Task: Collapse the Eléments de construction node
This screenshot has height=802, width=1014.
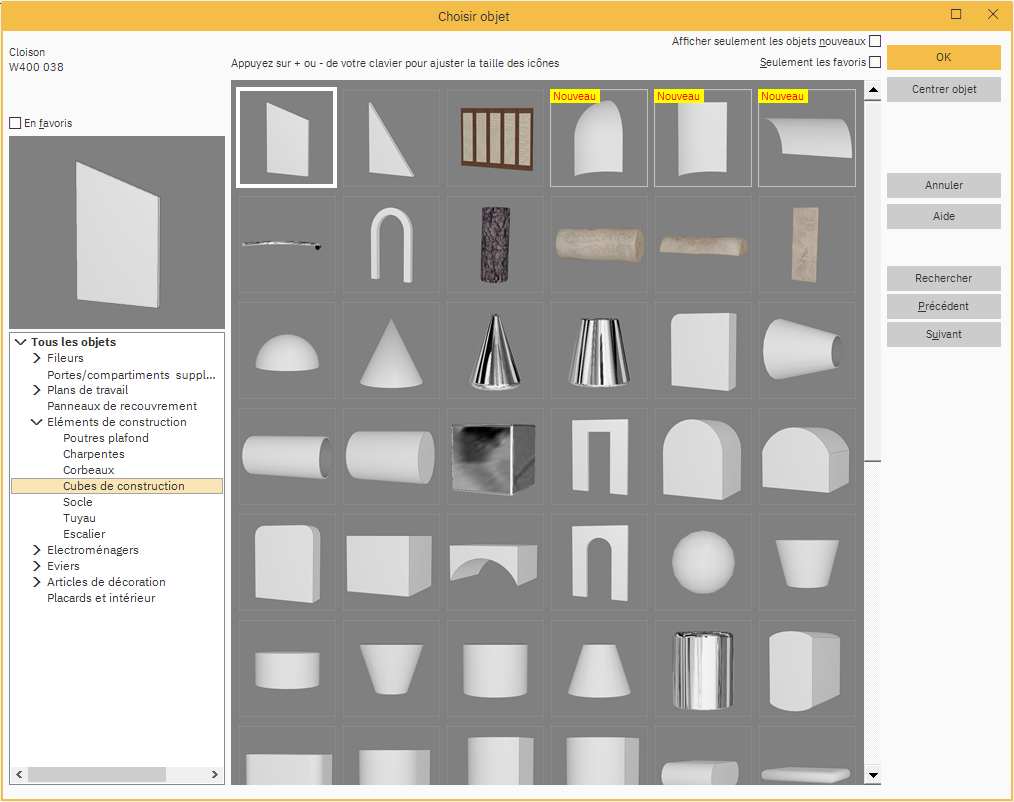Action: pyautogui.click(x=37, y=422)
